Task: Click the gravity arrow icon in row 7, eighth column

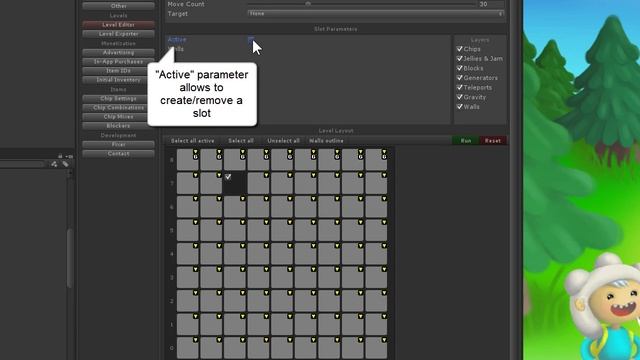Action: tap(360, 175)
